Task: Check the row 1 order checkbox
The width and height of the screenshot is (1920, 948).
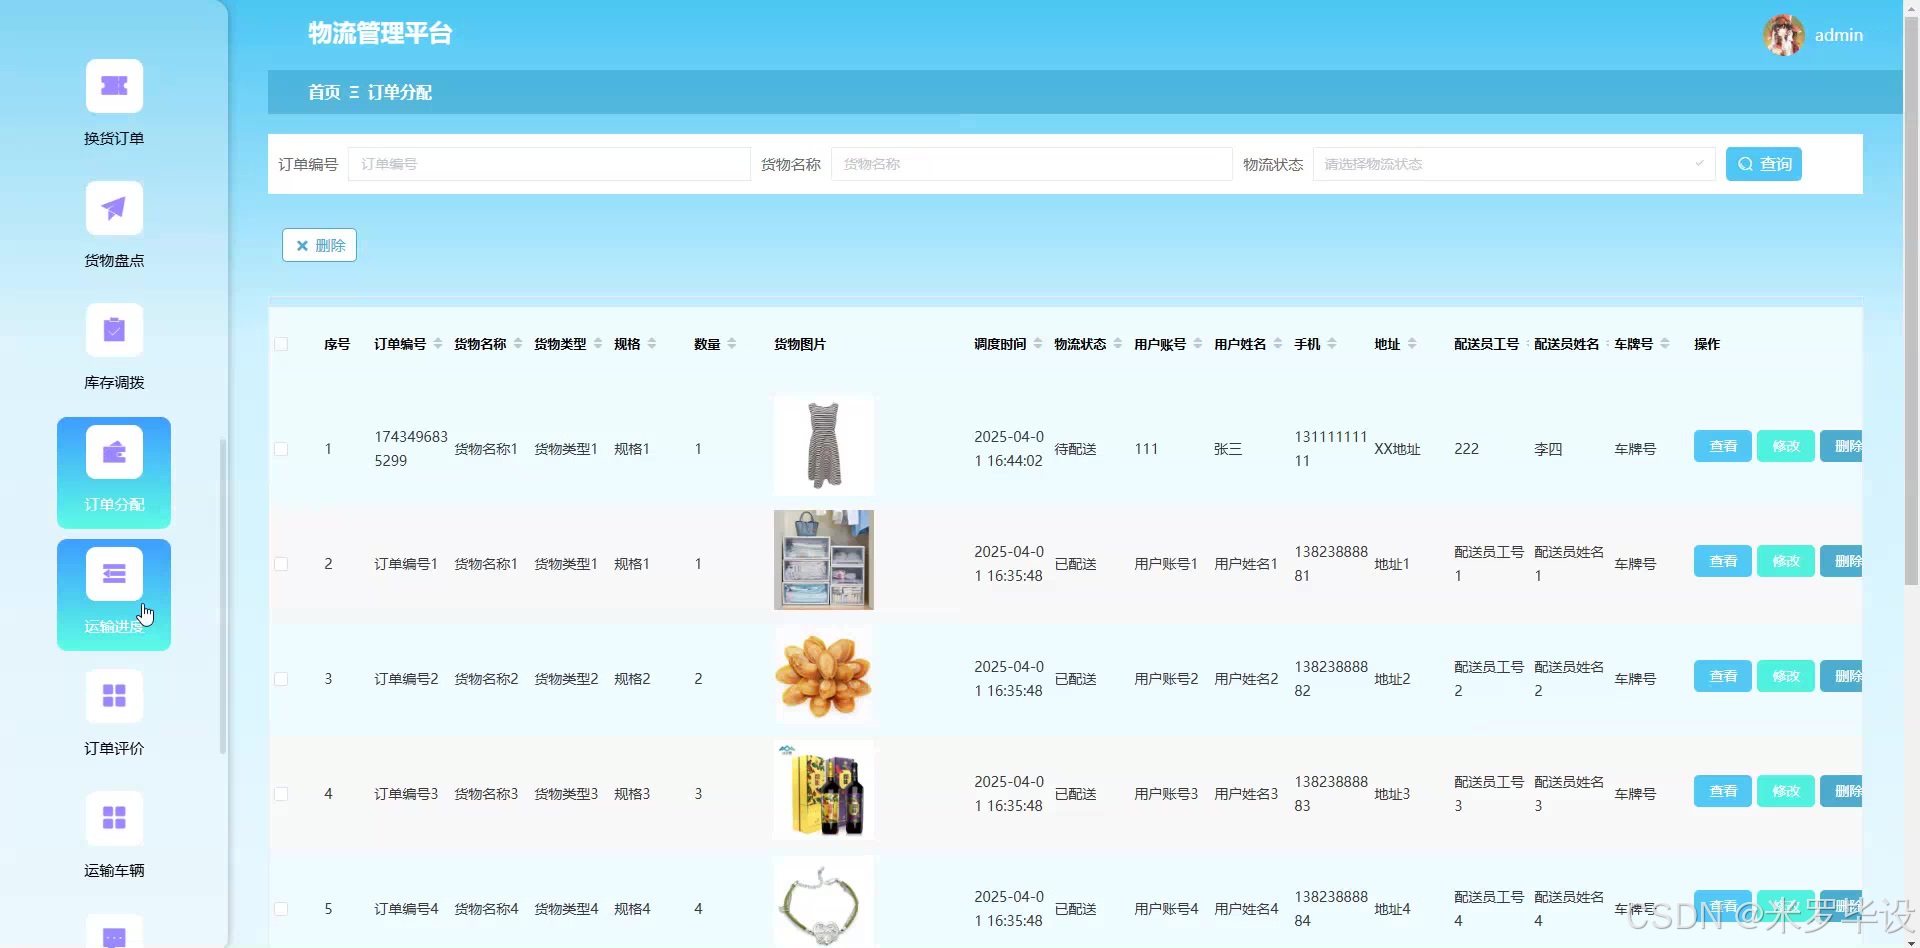Action: click(281, 449)
